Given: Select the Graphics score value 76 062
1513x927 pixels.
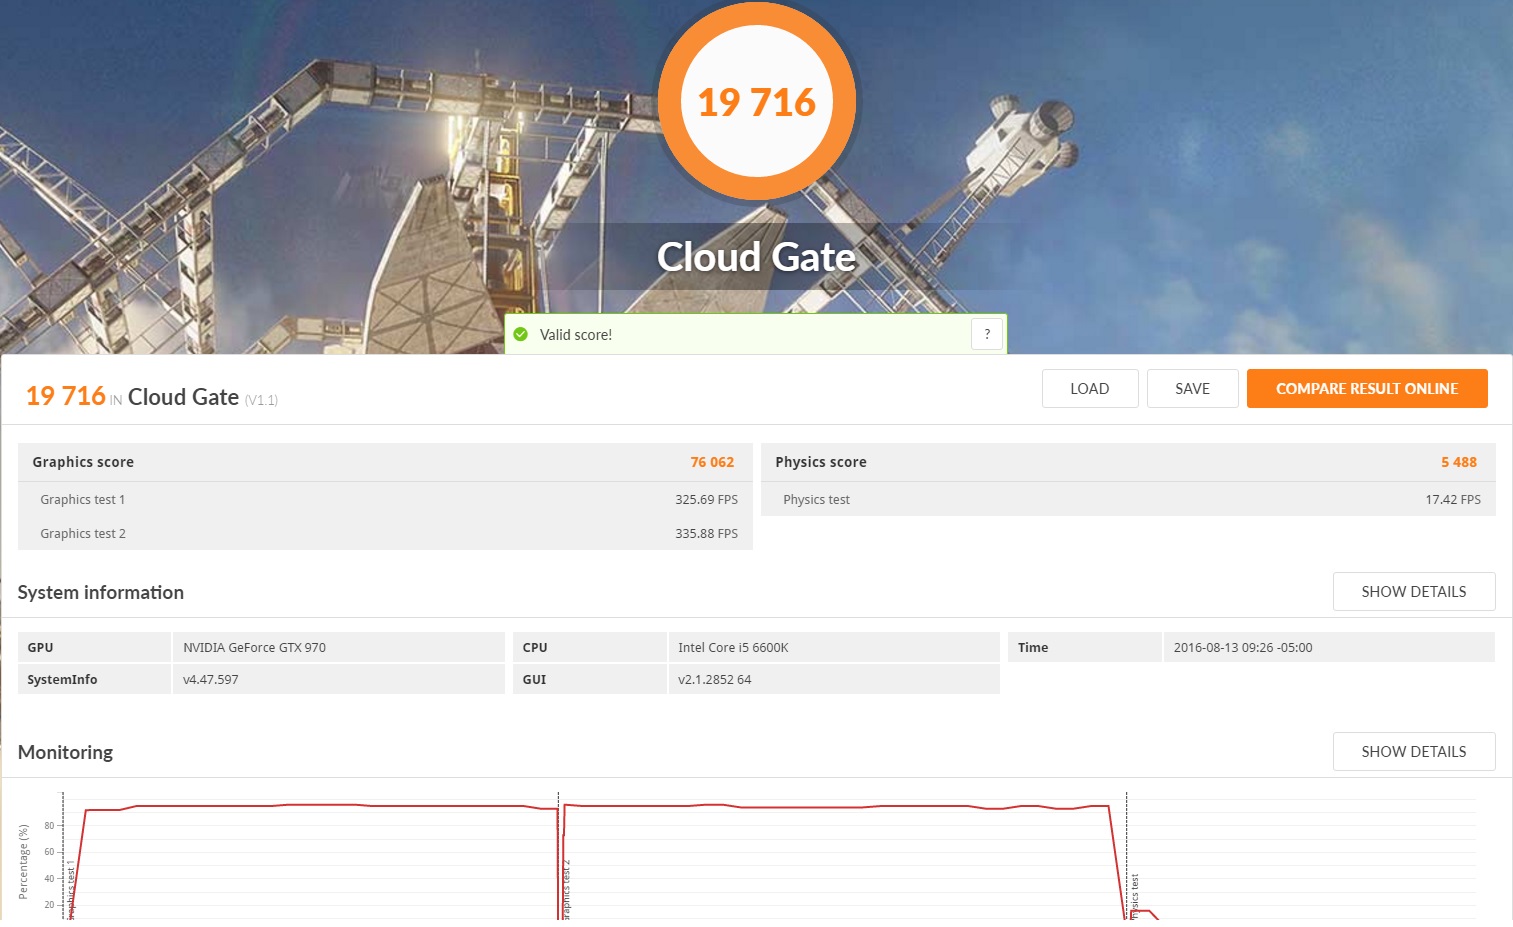Looking at the screenshot, I should [712, 462].
